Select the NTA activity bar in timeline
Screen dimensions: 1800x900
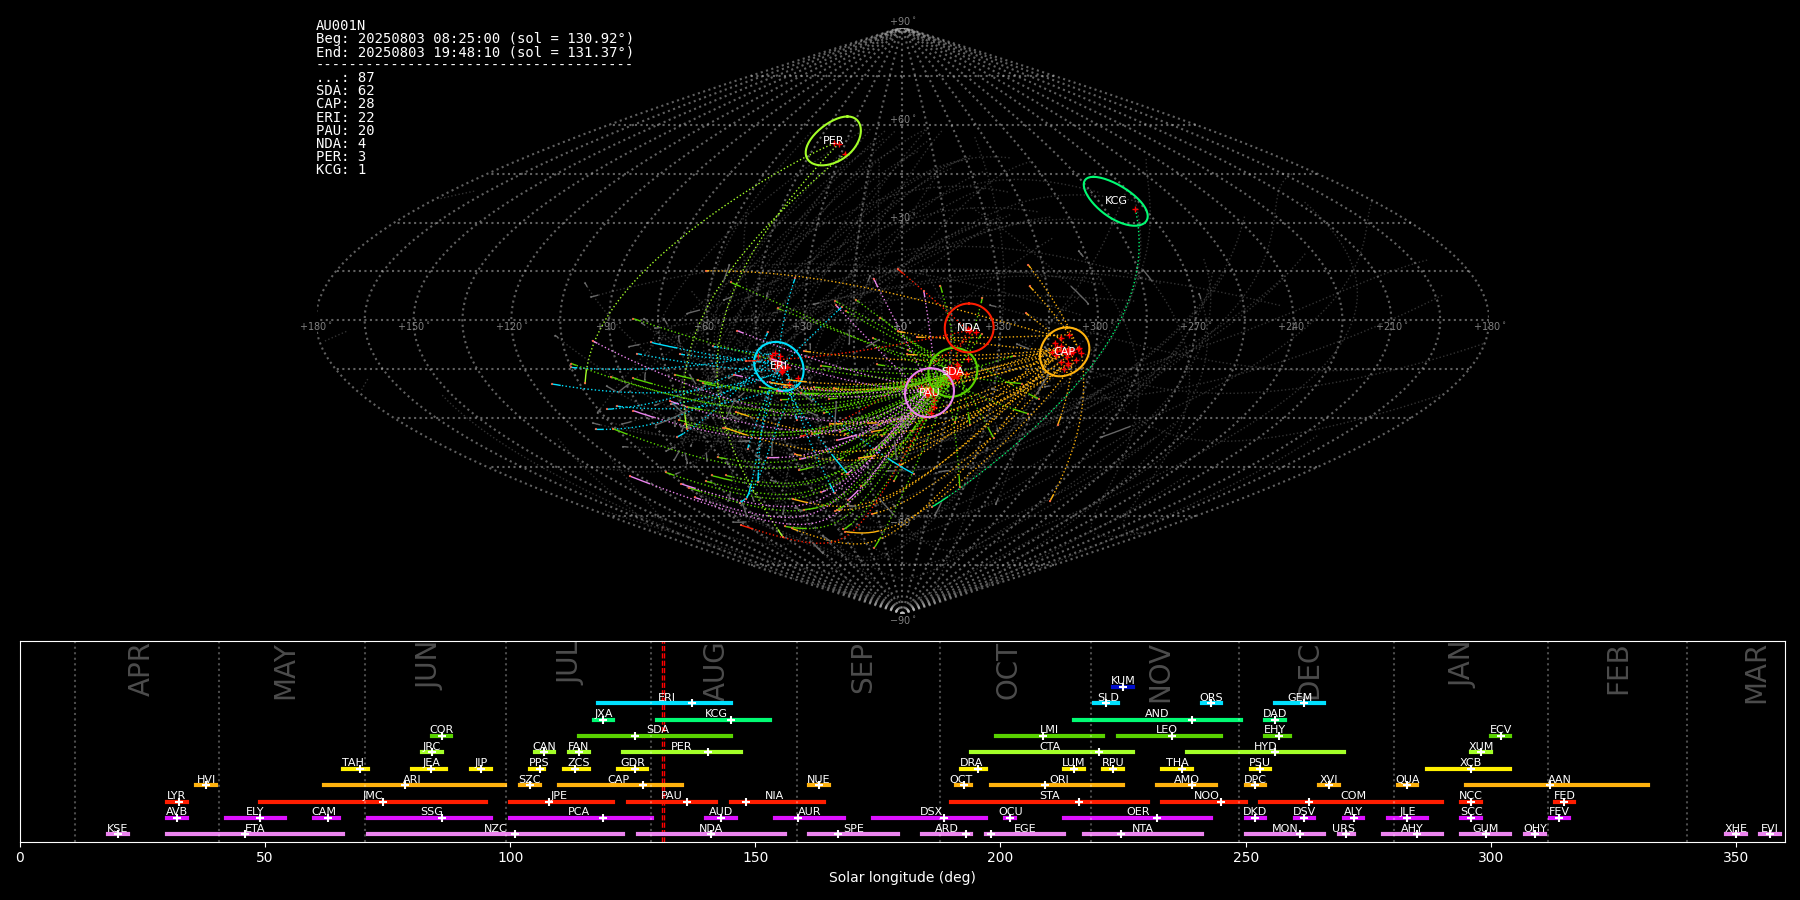point(1143,834)
